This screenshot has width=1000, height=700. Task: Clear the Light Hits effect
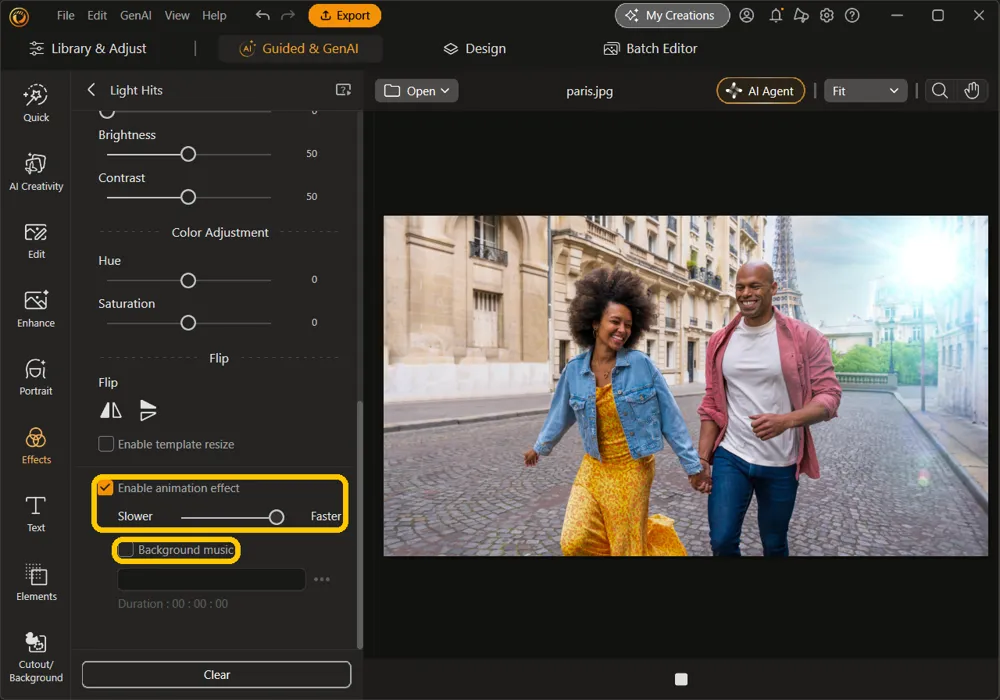[x=216, y=674]
